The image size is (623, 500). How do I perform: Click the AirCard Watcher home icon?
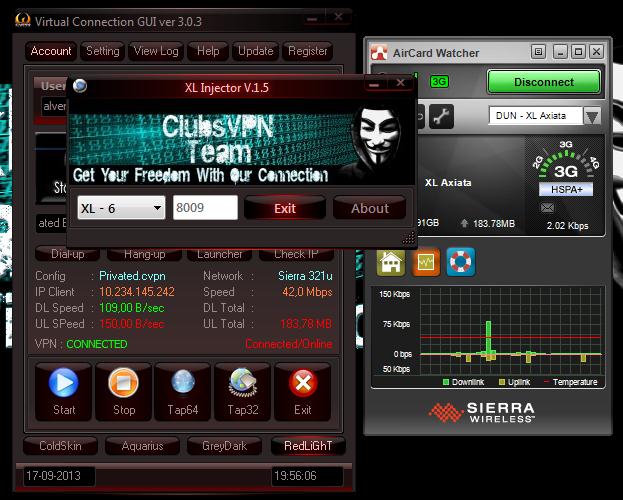click(x=391, y=262)
